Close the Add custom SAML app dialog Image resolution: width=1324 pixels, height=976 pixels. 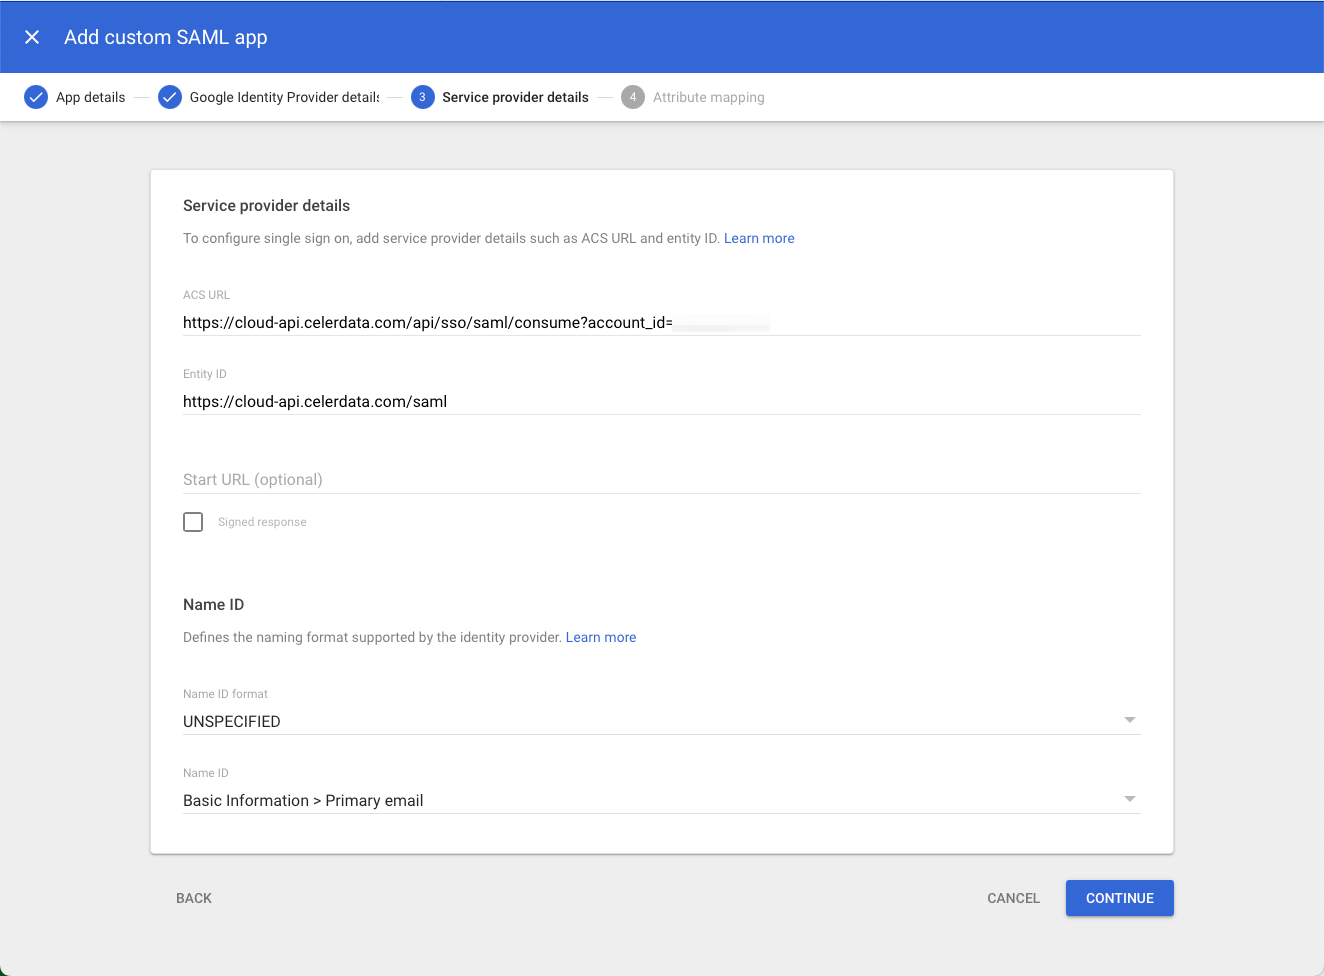32,36
